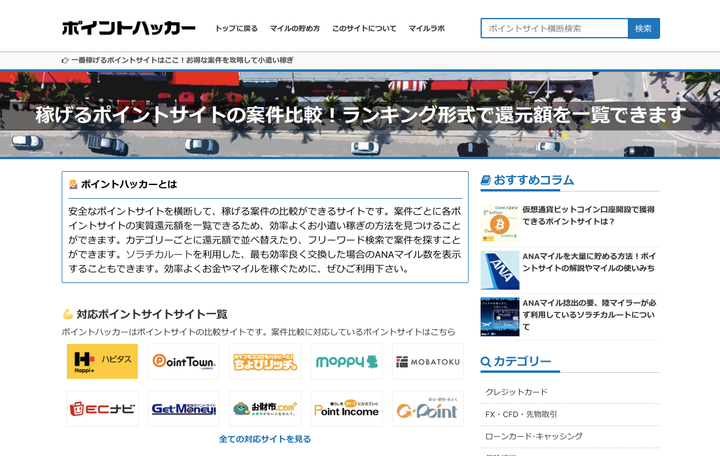Open the お財布.com logo tile
The width and height of the screenshot is (720, 456).
[265, 409]
